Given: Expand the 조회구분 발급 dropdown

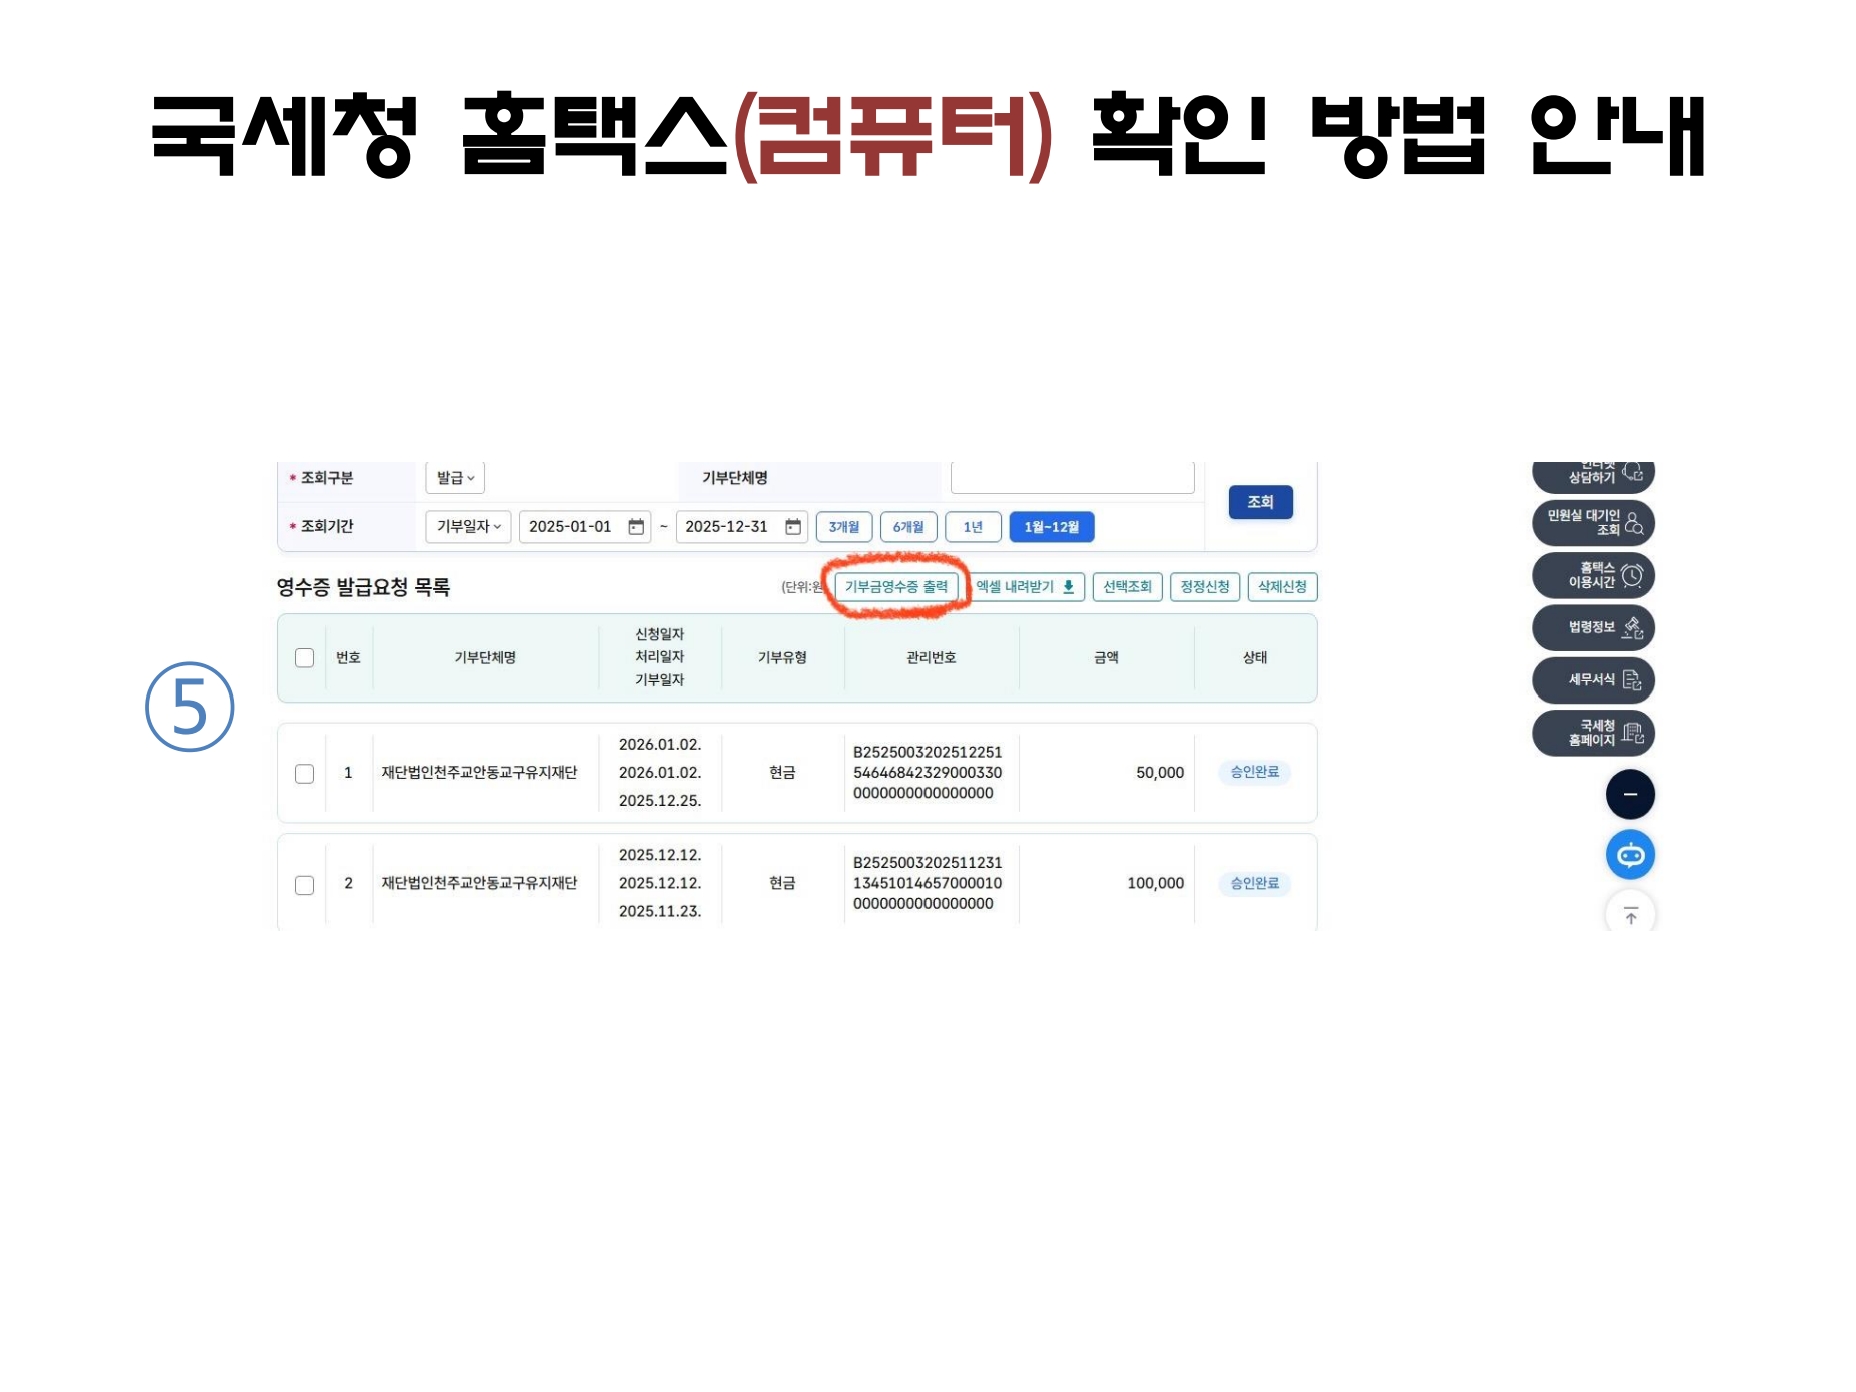Looking at the screenshot, I should pos(455,478).
